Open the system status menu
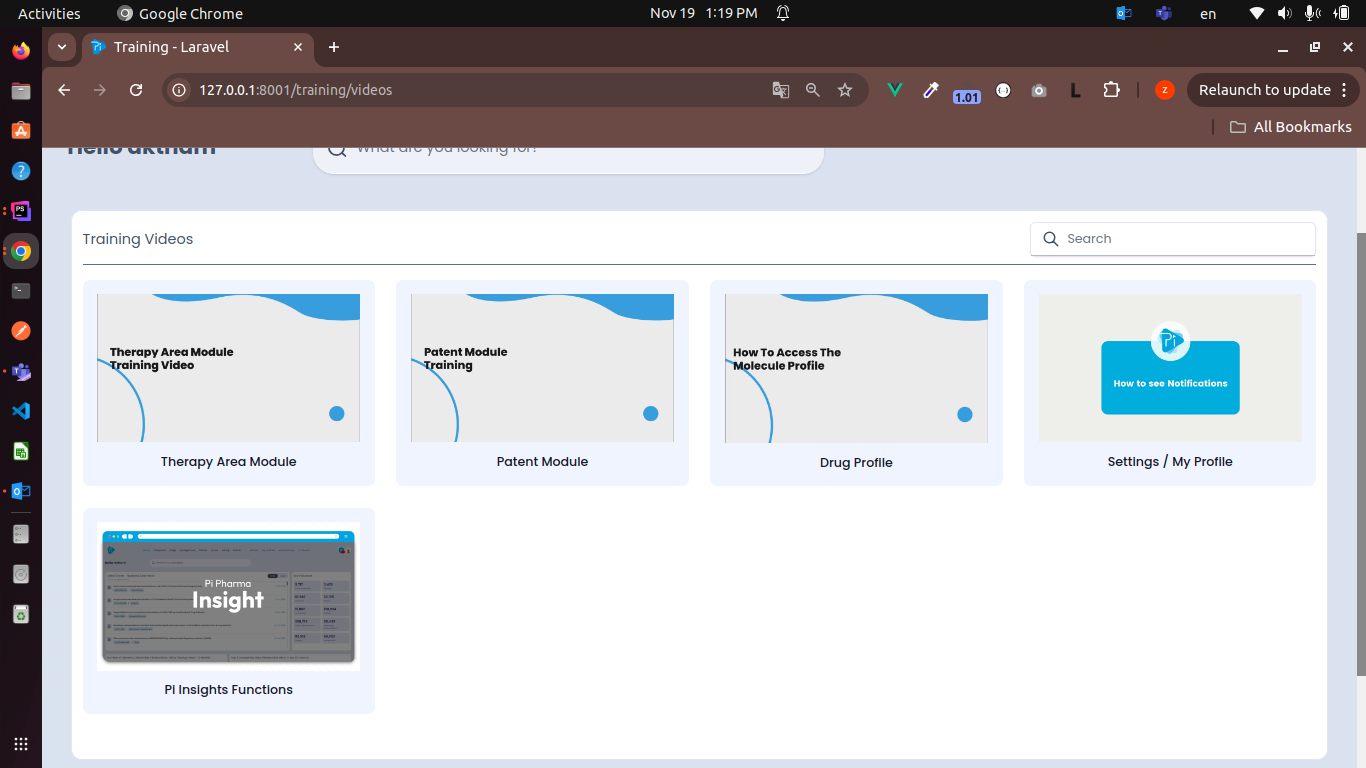 tap(1299, 13)
